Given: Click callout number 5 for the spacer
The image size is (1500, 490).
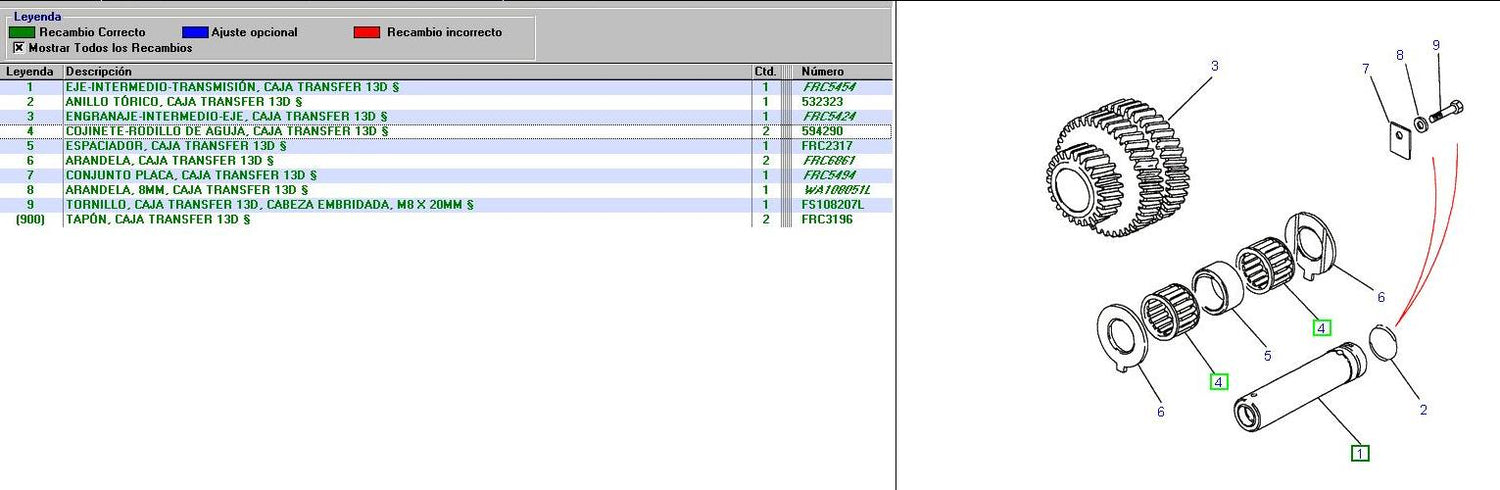Looking at the screenshot, I should pyautogui.click(x=1266, y=355).
